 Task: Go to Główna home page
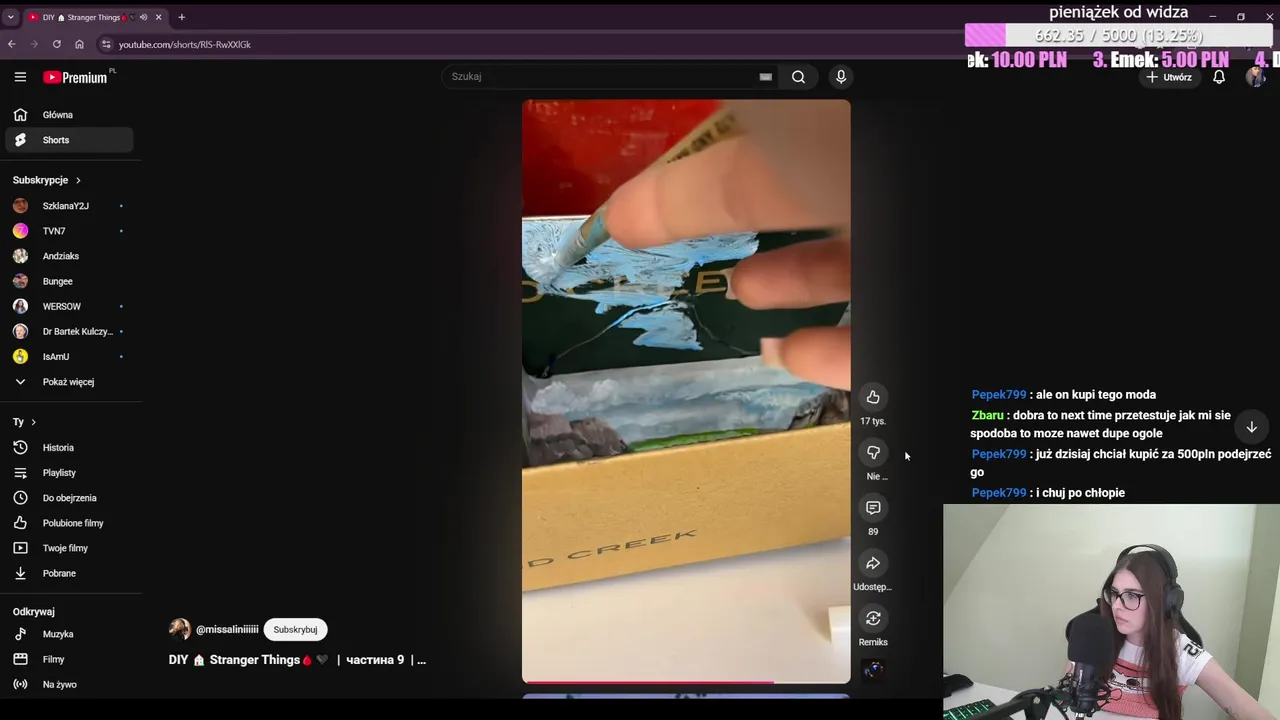68,115
